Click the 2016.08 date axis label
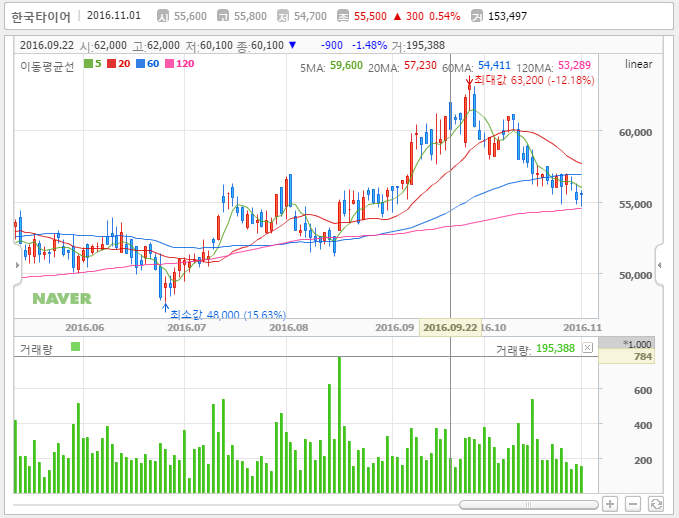Viewport: 679px width, 518px height. tap(289, 327)
